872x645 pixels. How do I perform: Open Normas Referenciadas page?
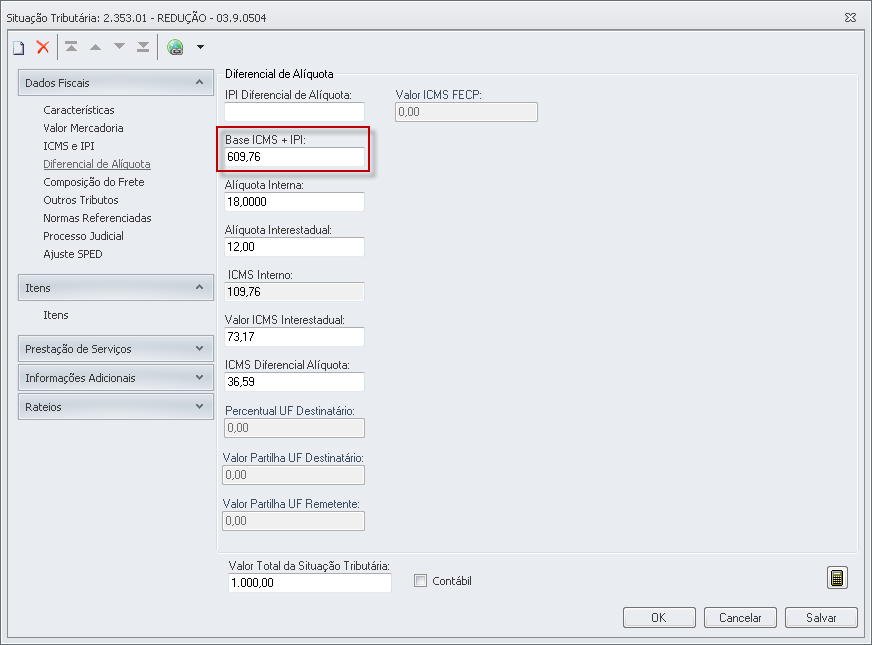pyautogui.click(x=97, y=218)
